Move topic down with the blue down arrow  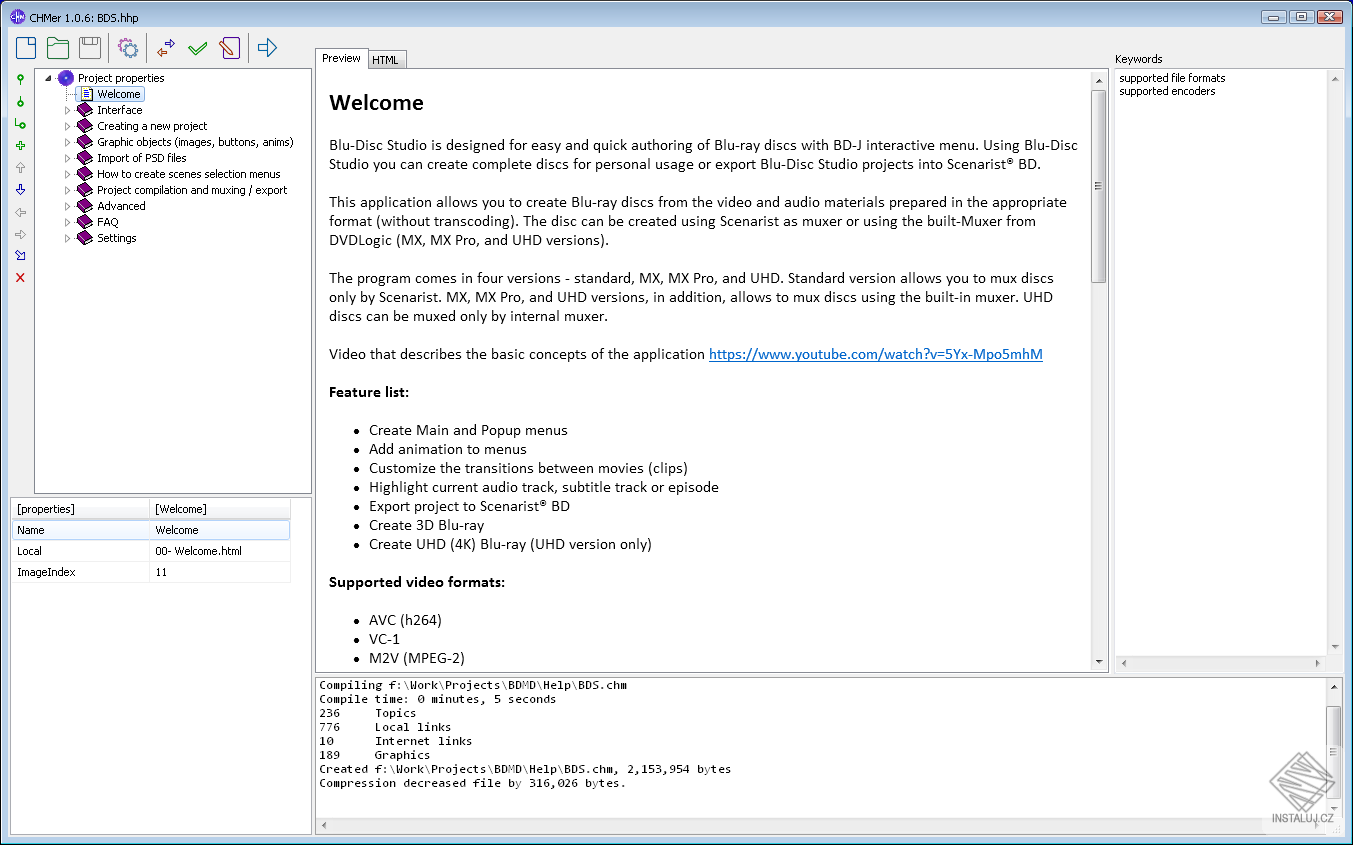pos(20,190)
